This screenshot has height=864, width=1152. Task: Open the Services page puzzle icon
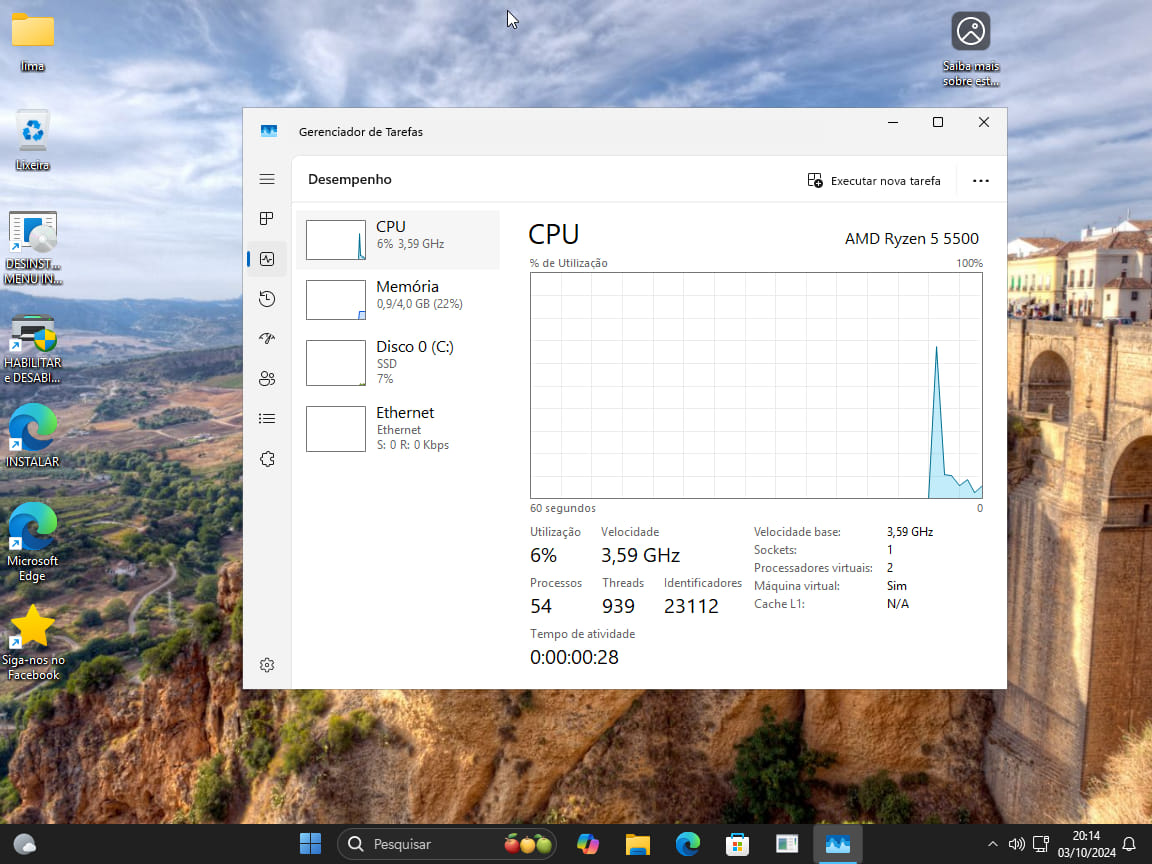267,459
